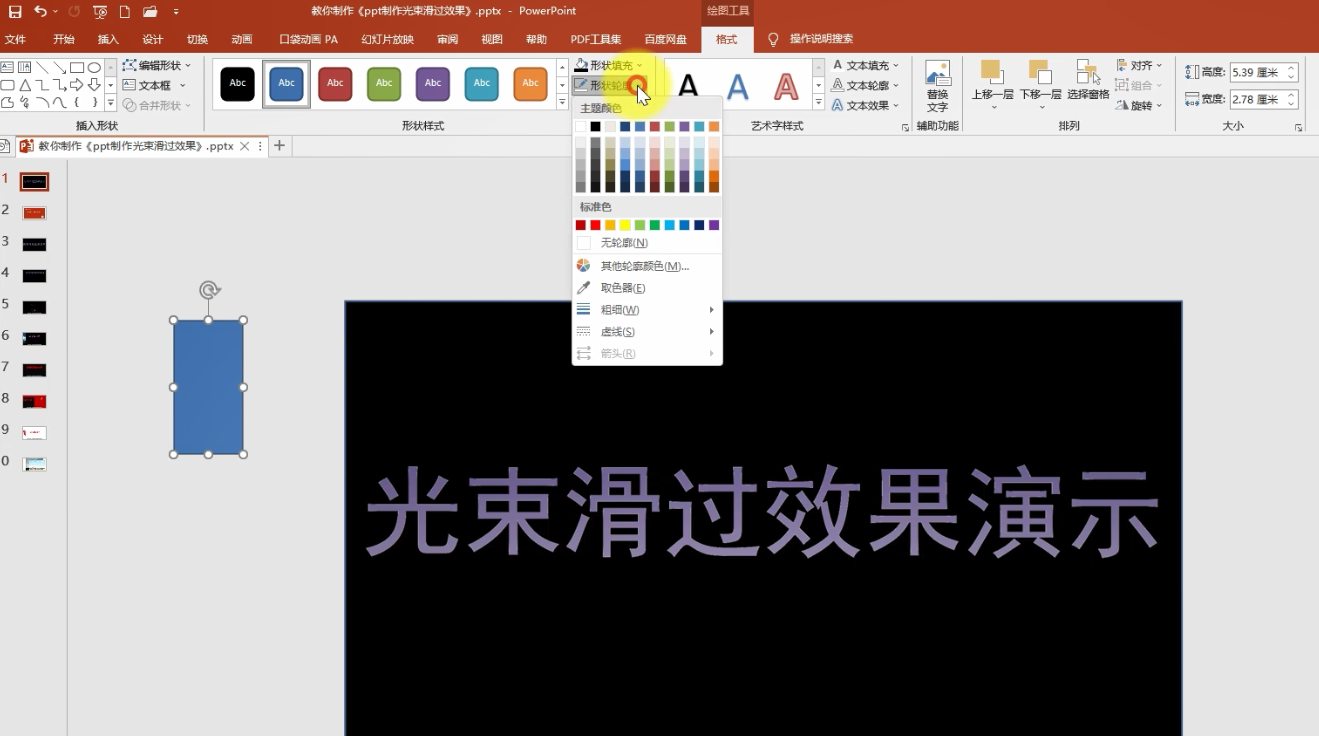
Task: Apply the red Abc shape style
Action: coord(335,84)
